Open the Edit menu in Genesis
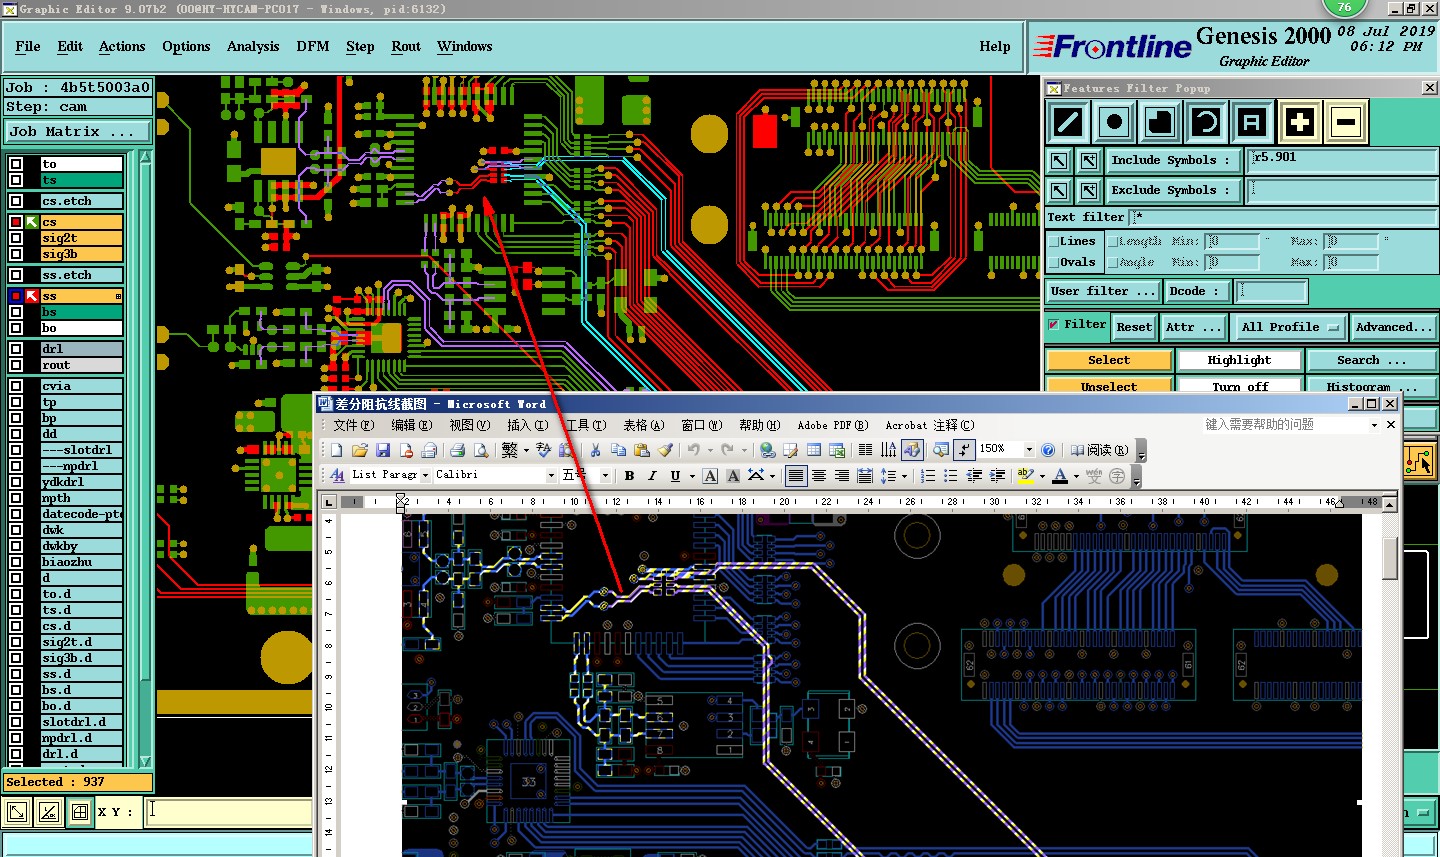1440x857 pixels. pos(70,47)
